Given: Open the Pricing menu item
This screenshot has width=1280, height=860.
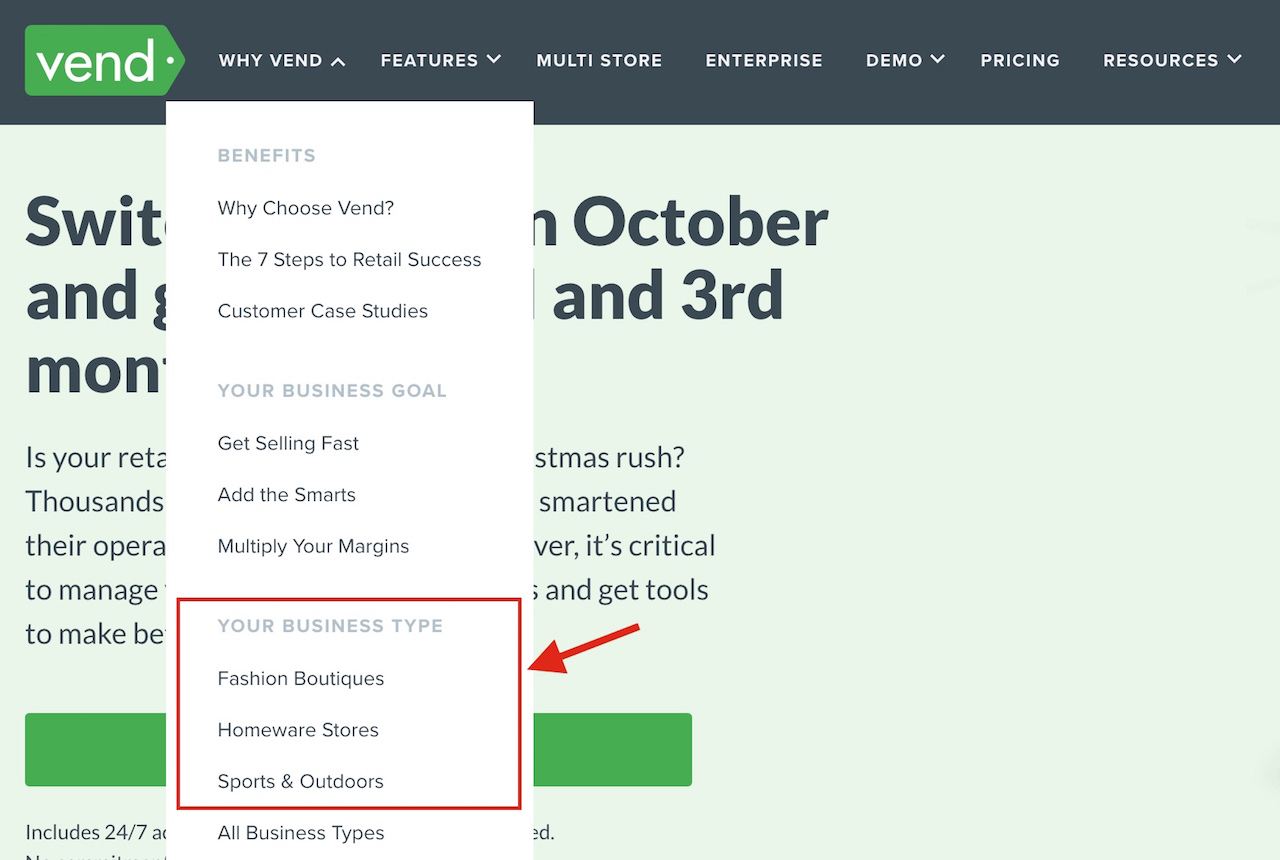Looking at the screenshot, I should click(x=1020, y=61).
